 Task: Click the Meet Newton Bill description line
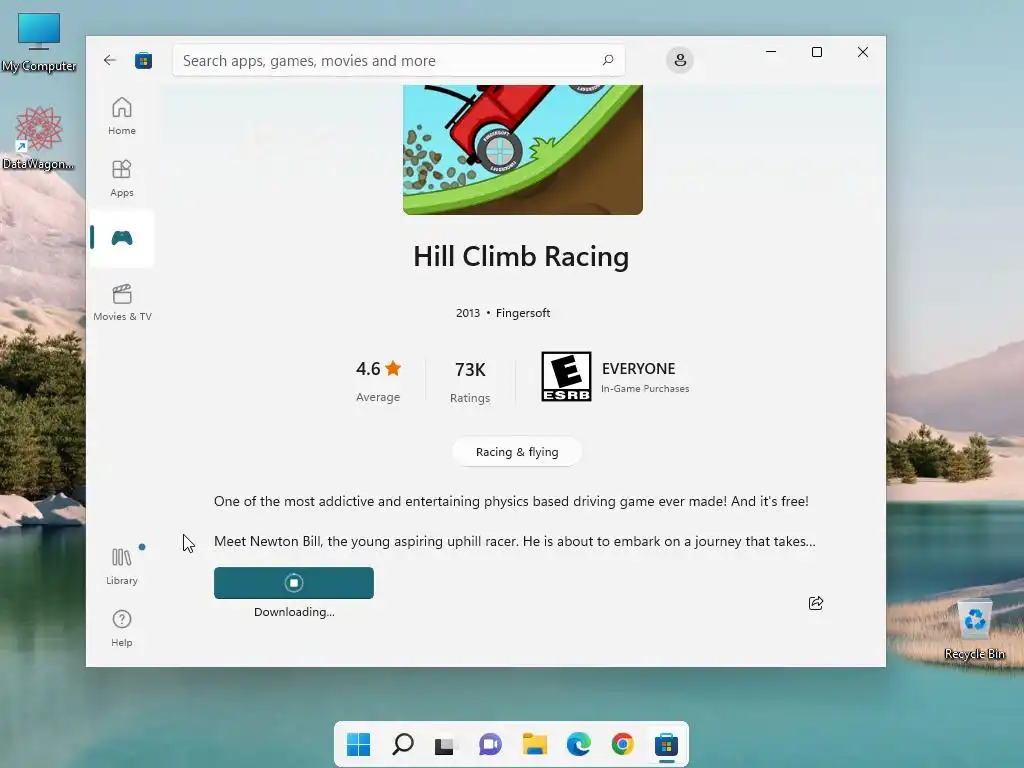click(515, 541)
